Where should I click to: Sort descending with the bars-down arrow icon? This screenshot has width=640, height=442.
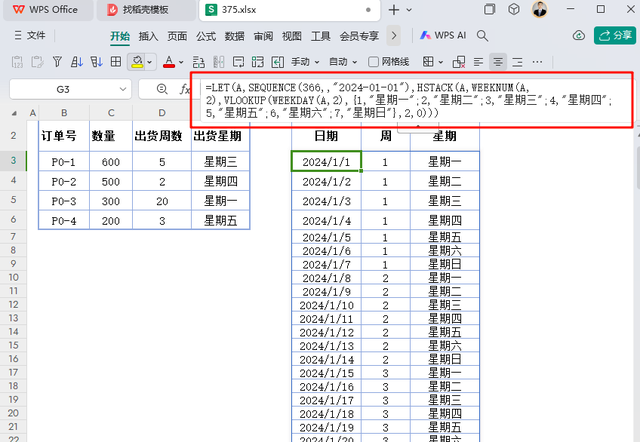(x=96, y=62)
